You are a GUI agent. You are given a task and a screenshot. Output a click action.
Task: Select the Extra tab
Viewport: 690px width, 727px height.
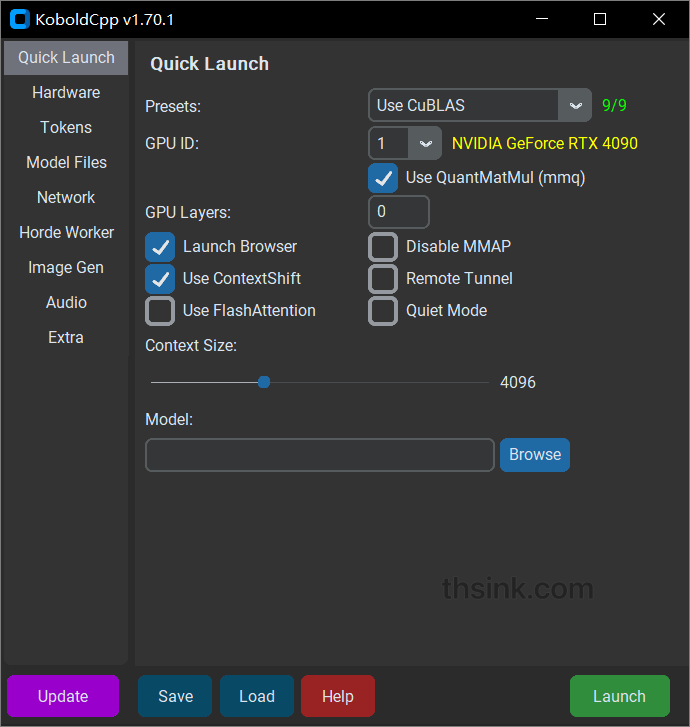[x=66, y=338]
